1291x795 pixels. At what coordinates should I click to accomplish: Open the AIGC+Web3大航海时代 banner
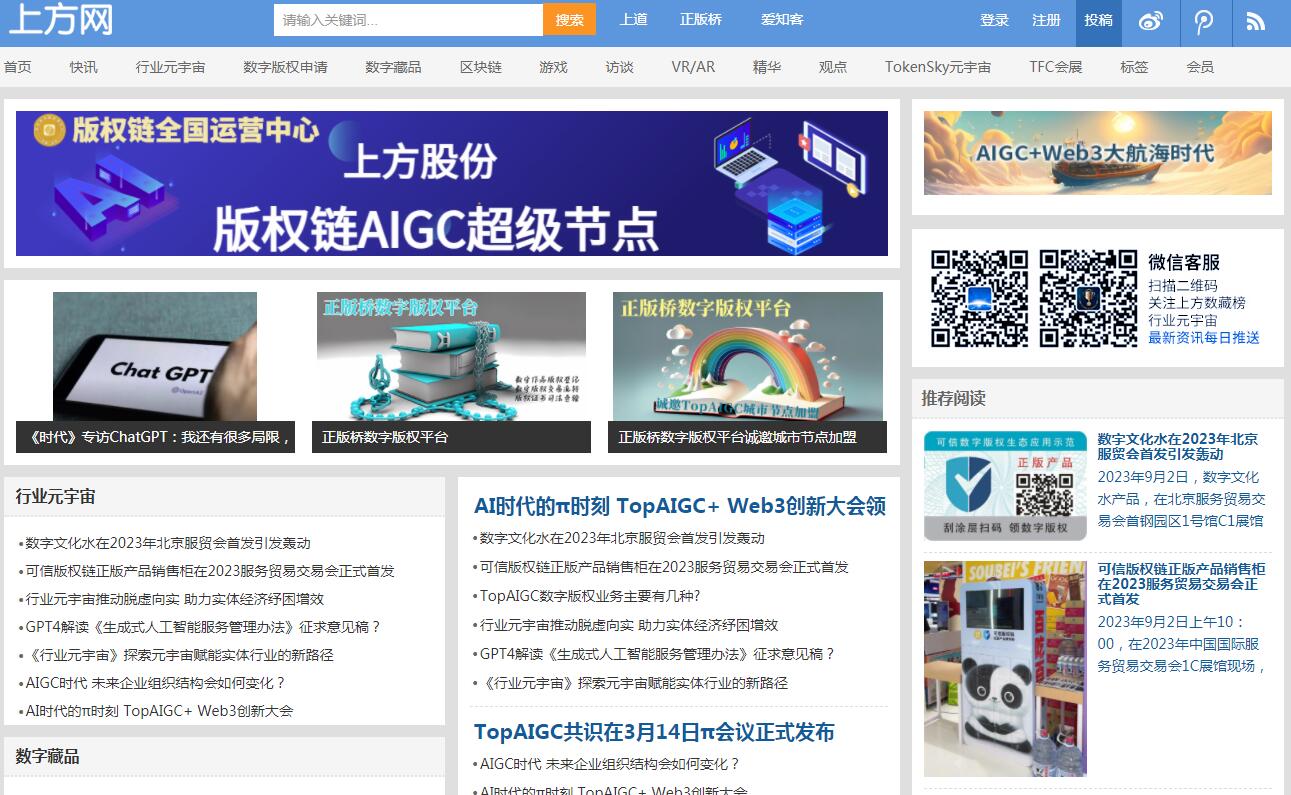(x=1098, y=153)
